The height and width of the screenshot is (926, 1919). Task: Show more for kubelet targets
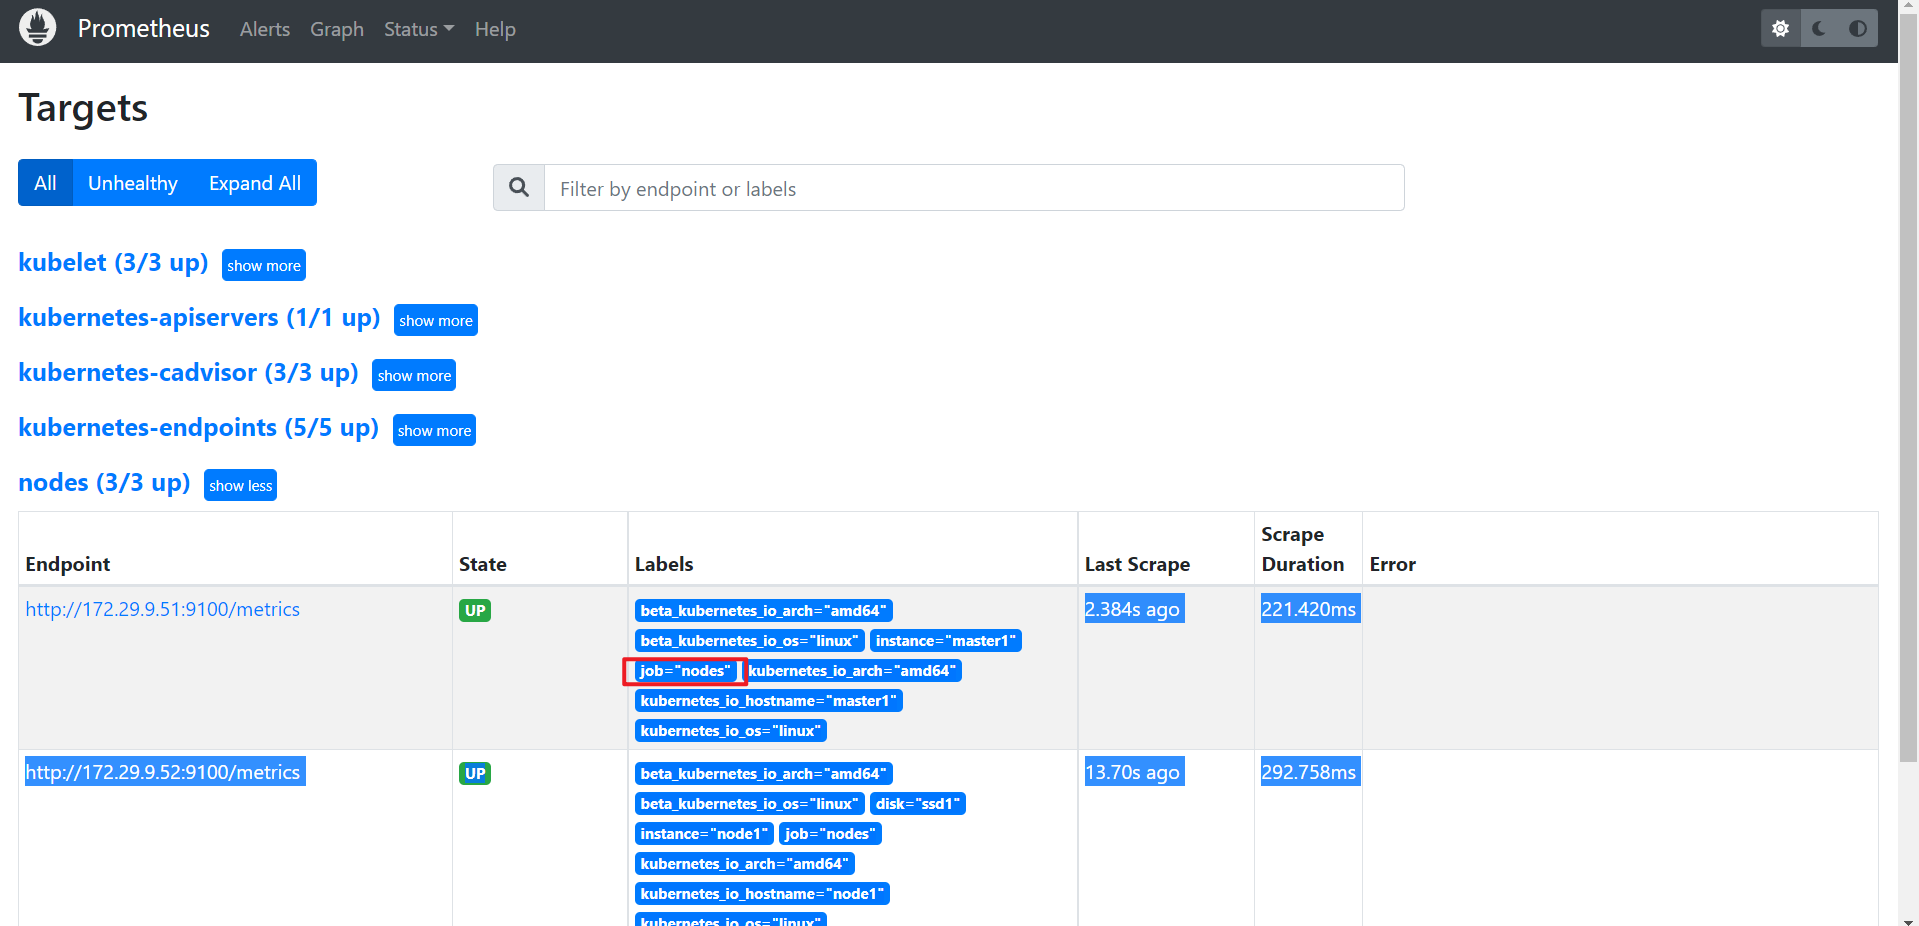(x=264, y=265)
